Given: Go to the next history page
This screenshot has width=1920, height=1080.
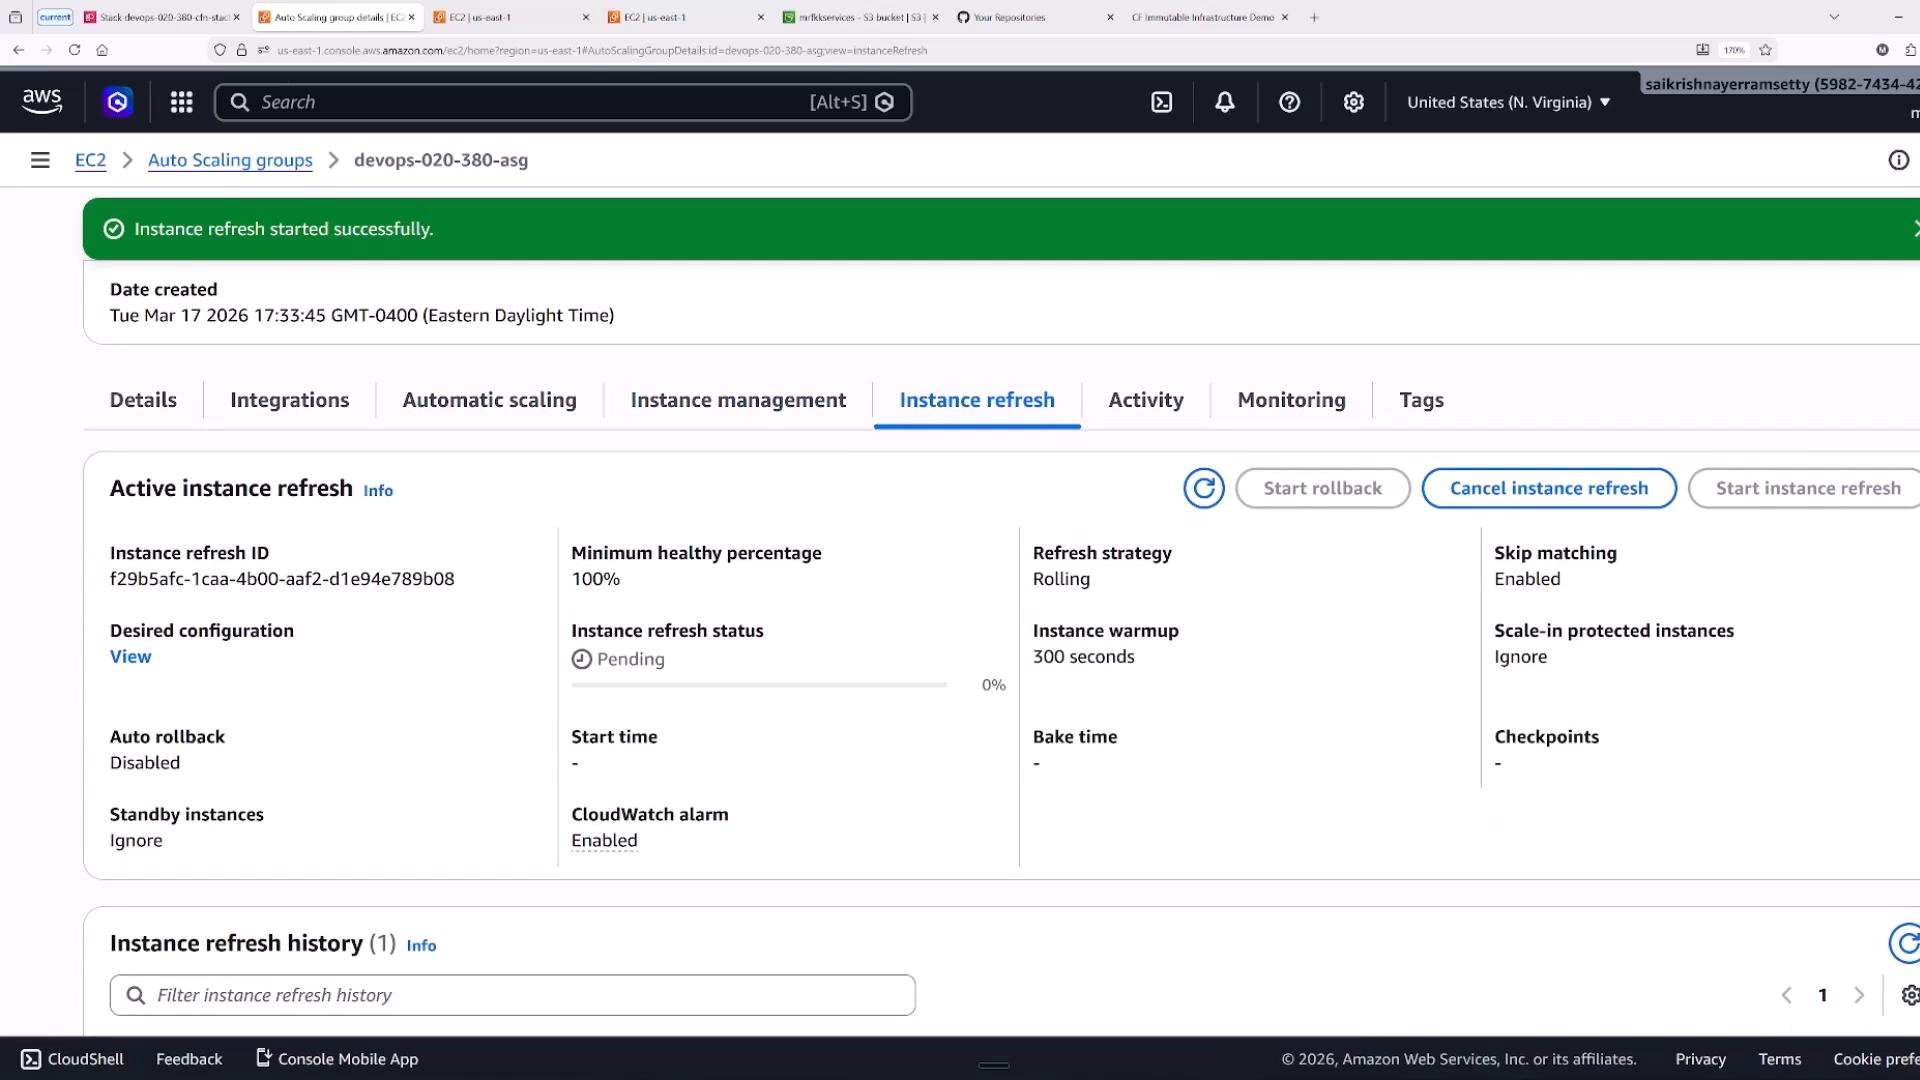Looking at the screenshot, I should [1859, 995].
